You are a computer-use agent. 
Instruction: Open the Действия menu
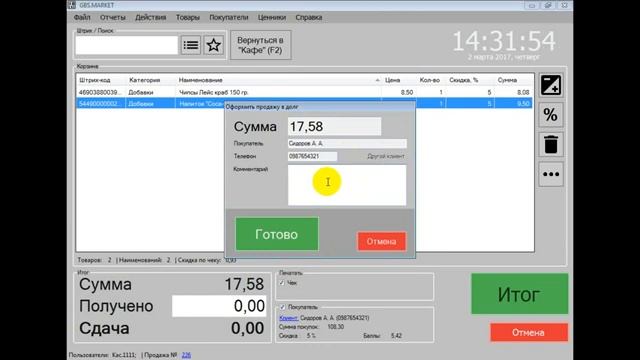coord(151,18)
